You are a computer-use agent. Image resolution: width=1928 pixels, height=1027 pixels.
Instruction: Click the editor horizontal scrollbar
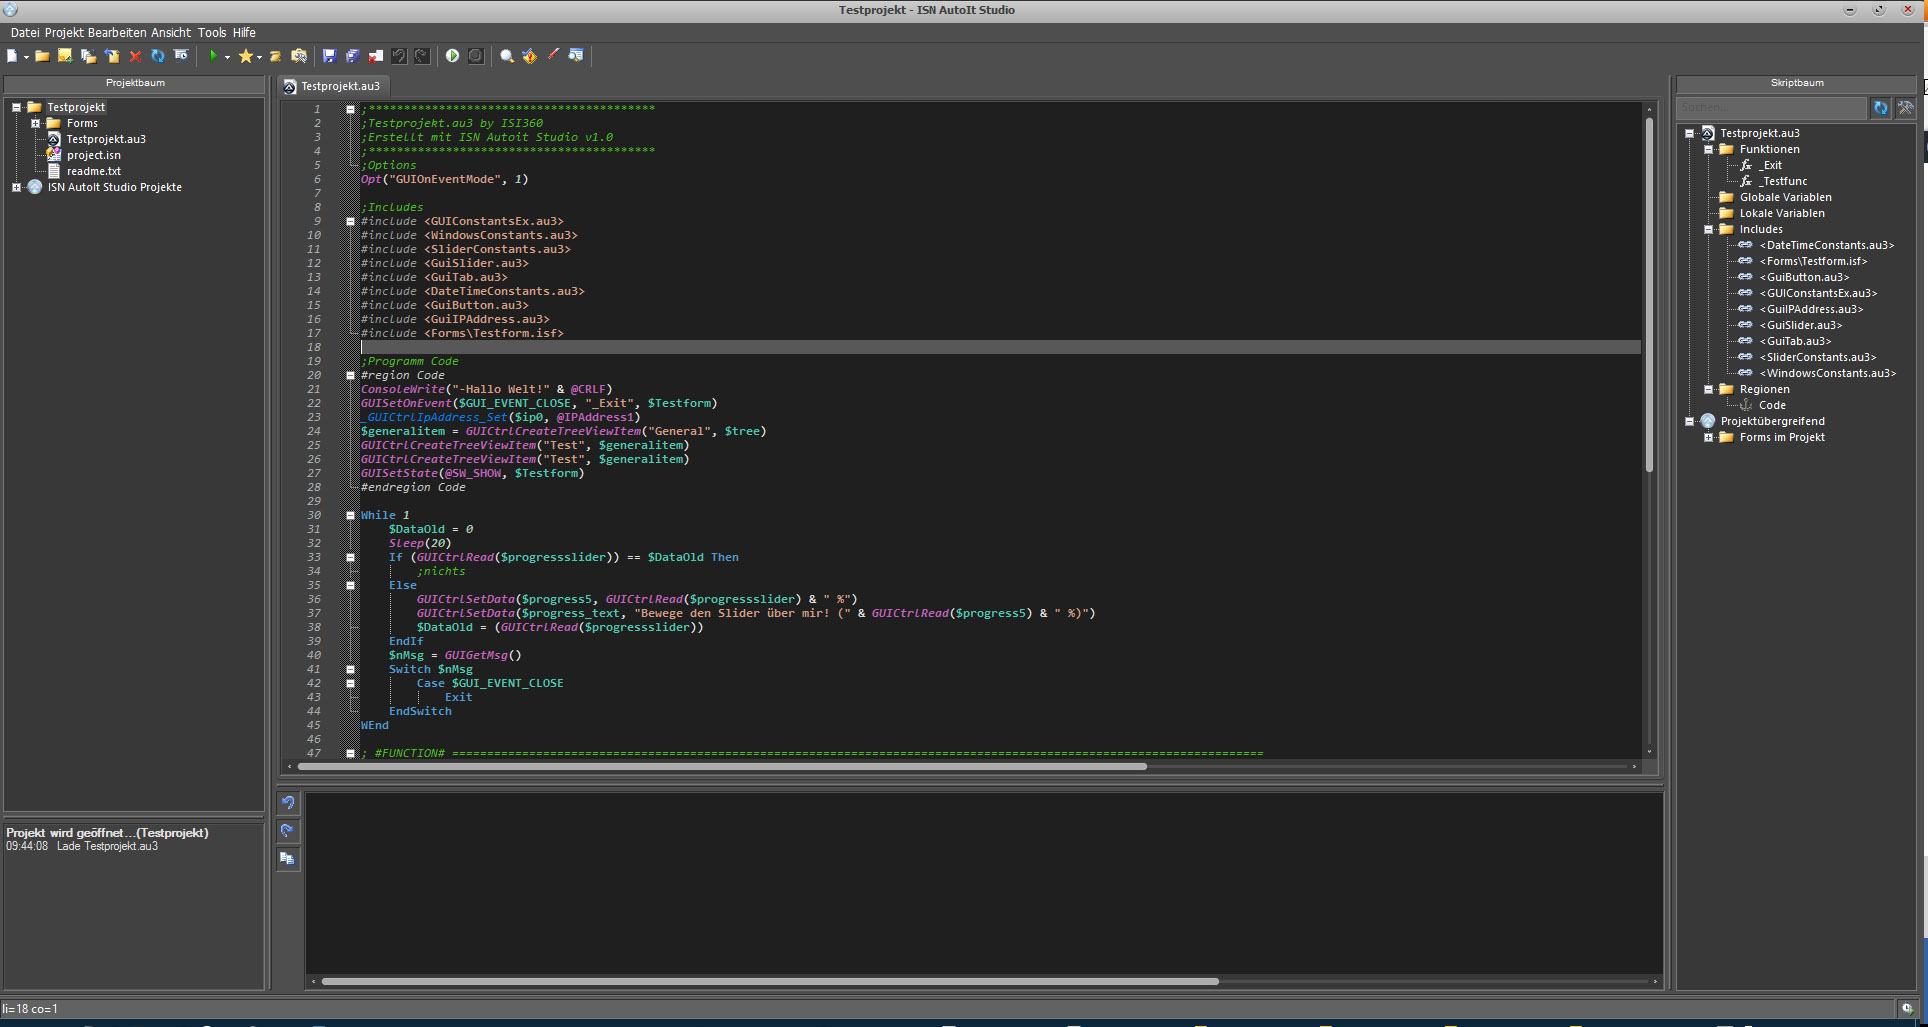722,767
